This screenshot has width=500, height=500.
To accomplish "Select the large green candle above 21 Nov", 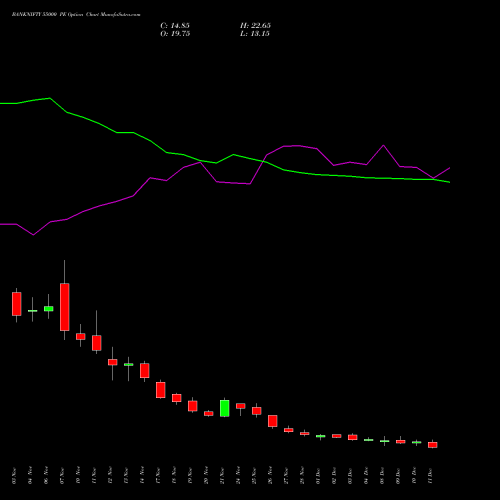I will [225, 408].
